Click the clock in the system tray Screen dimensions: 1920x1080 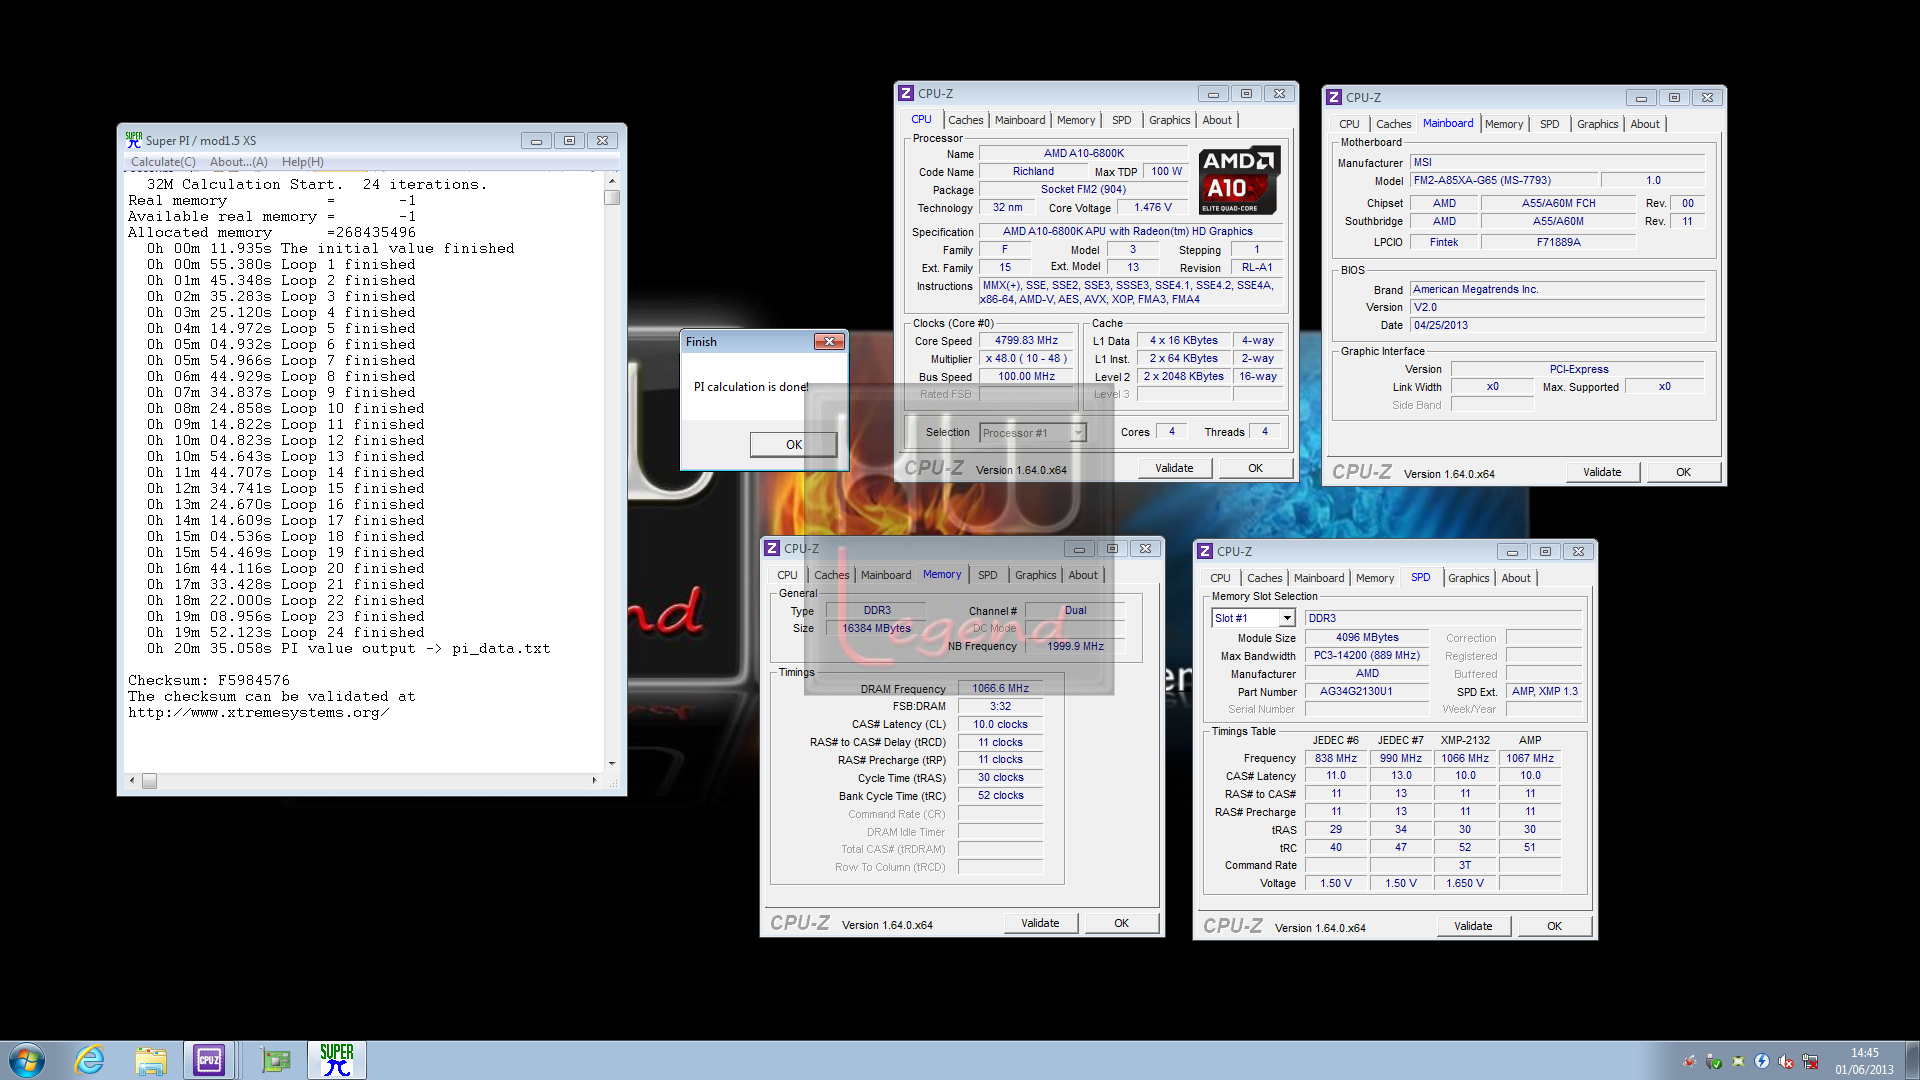click(1864, 1061)
